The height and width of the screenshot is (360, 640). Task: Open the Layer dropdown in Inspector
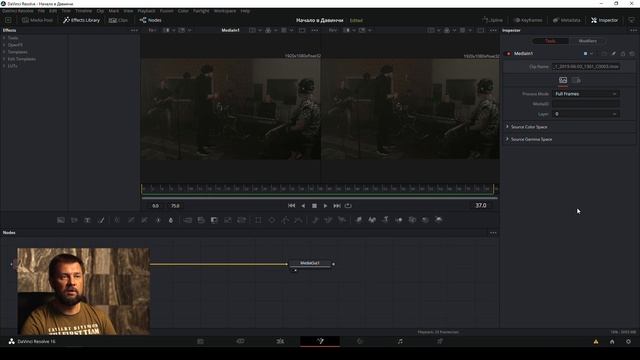coord(586,114)
